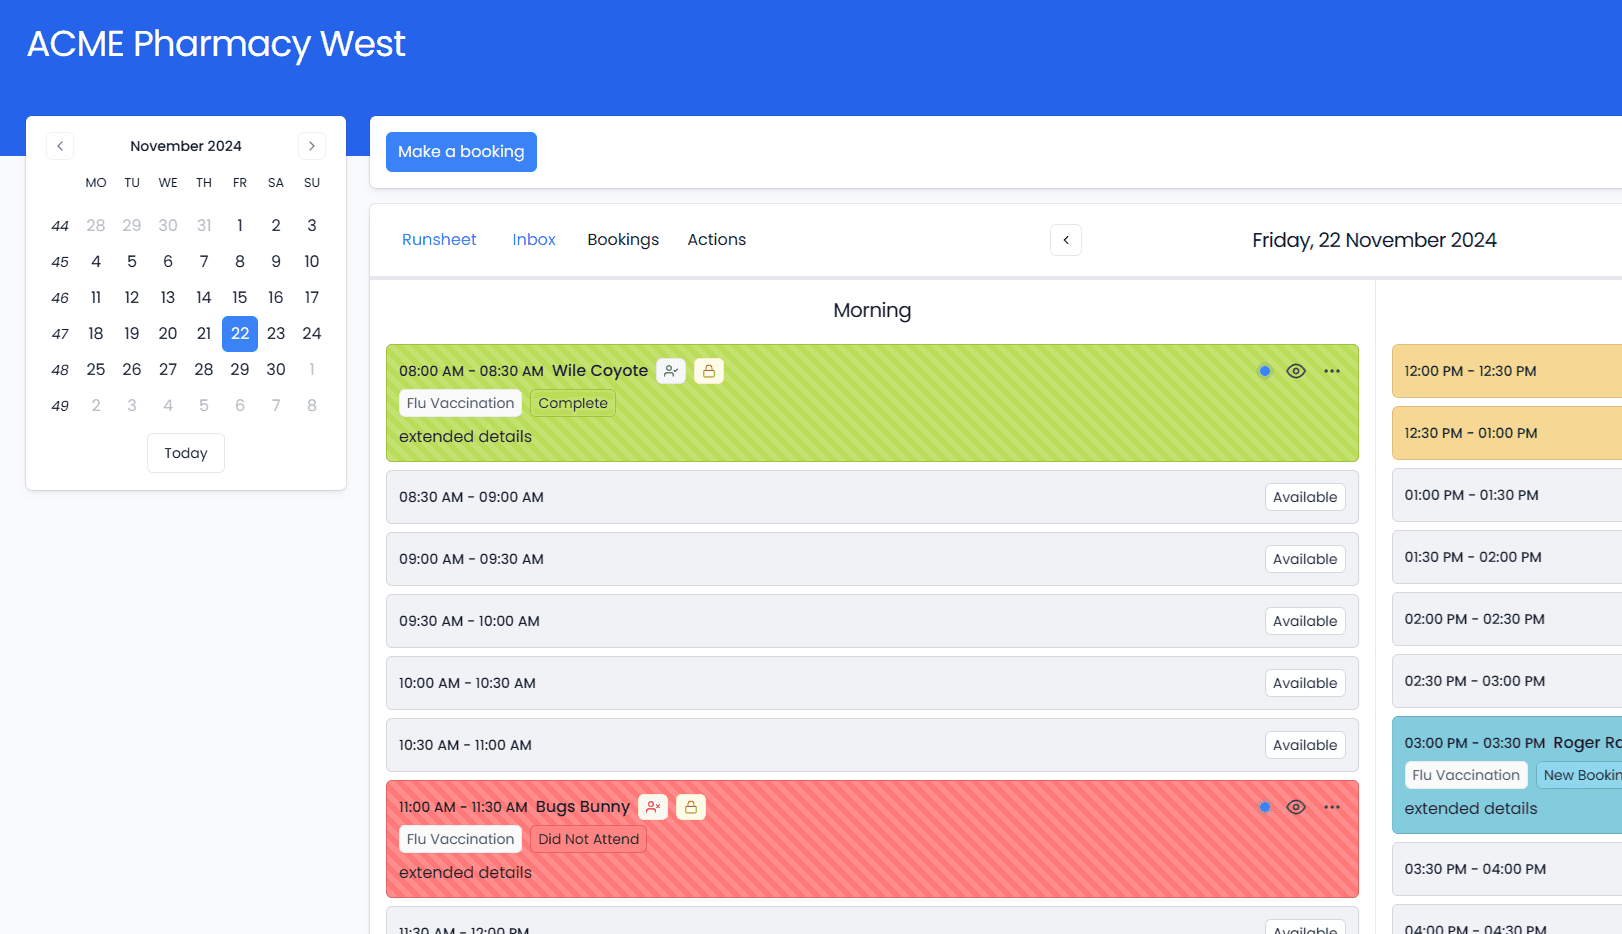The image size is (1622, 934).
Task: Click the blue status dot on Wile Coyote's booking
Action: tap(1263, 371)
